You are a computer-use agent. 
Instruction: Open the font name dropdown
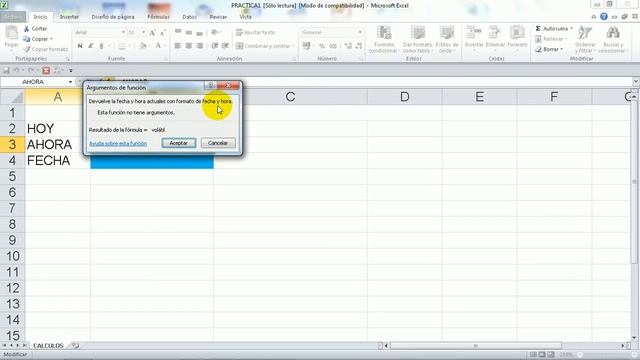tap(123, 32)
